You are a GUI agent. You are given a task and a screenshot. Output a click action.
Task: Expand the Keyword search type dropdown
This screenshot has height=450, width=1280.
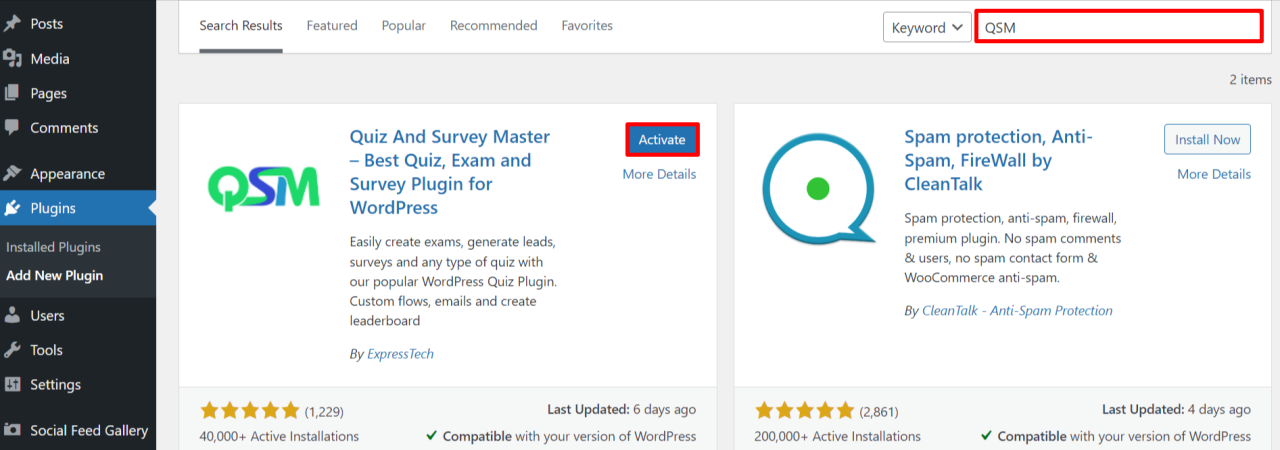click(927, 27)
